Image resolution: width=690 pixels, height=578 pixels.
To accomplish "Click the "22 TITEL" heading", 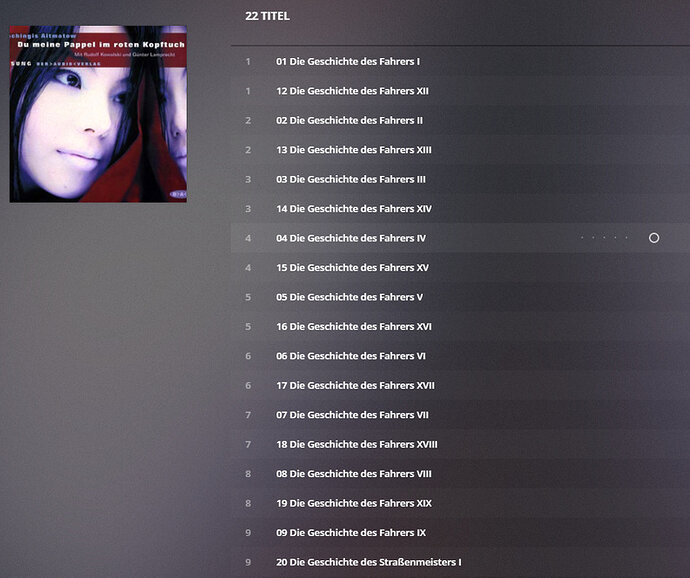I will 267,16.
